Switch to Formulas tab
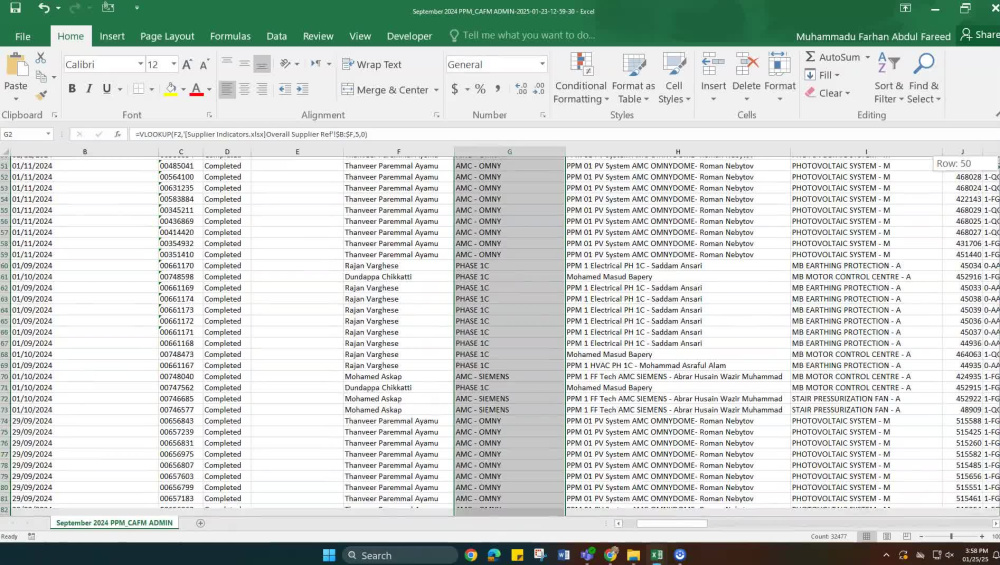 (x=230, y=36)
